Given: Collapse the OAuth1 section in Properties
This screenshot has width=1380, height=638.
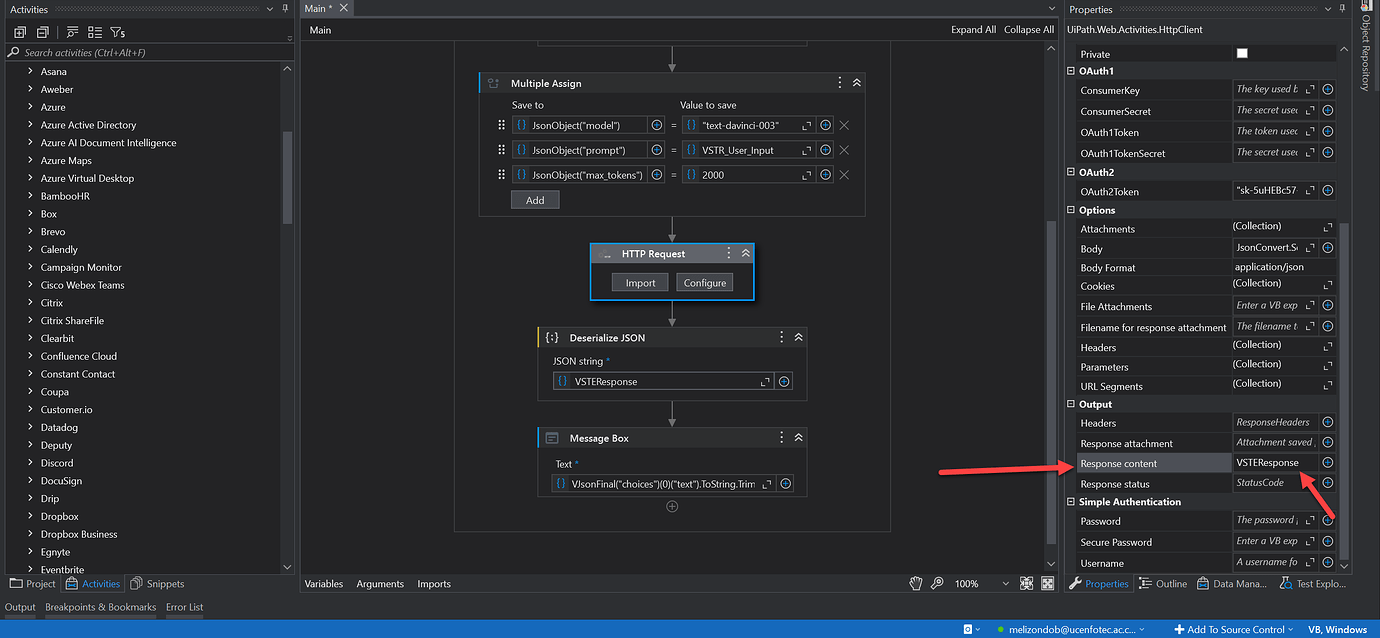Looking at the screenshot, I should tap(1071, 71).
